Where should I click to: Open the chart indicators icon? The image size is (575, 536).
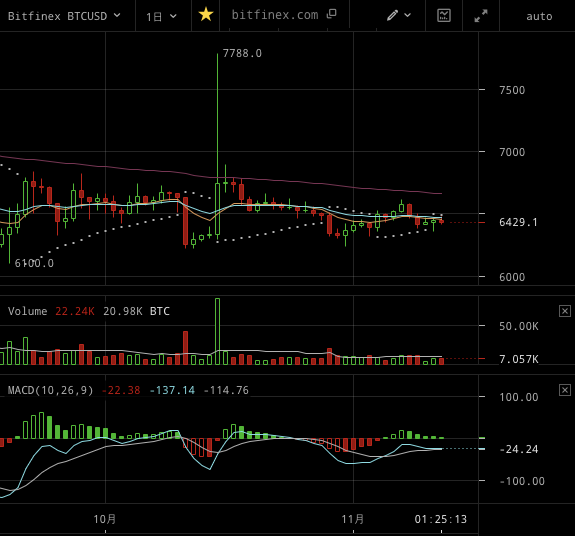444,15
